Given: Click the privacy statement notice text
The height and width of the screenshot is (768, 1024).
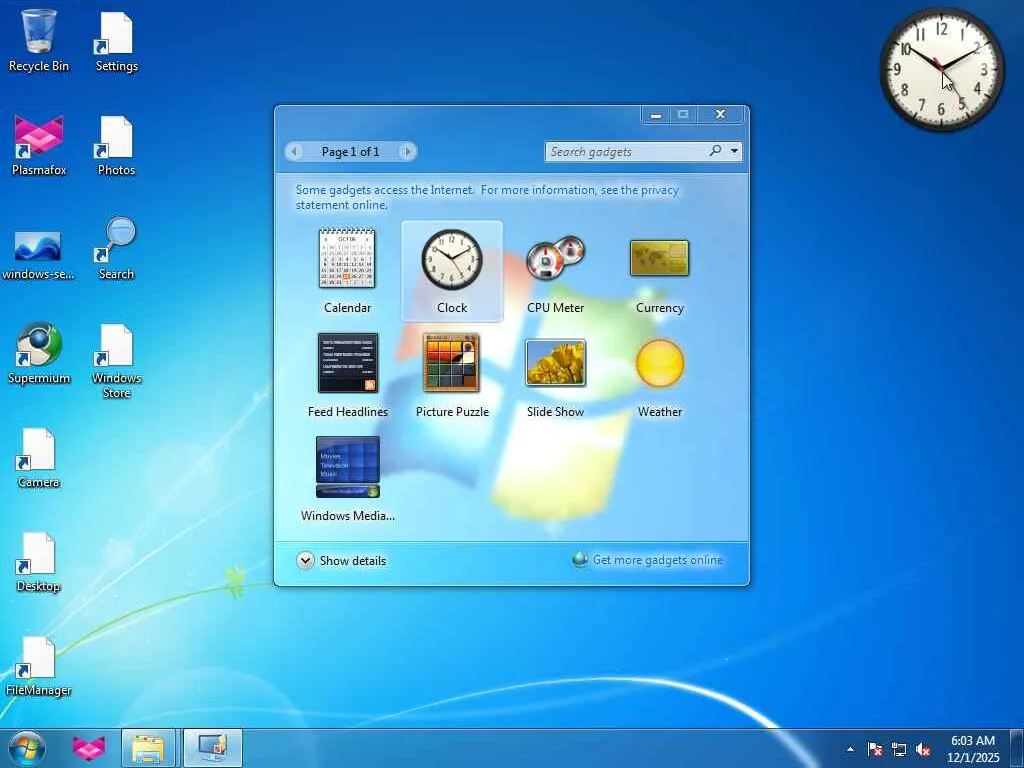Looking at the screenshot, I should [487, 197].
